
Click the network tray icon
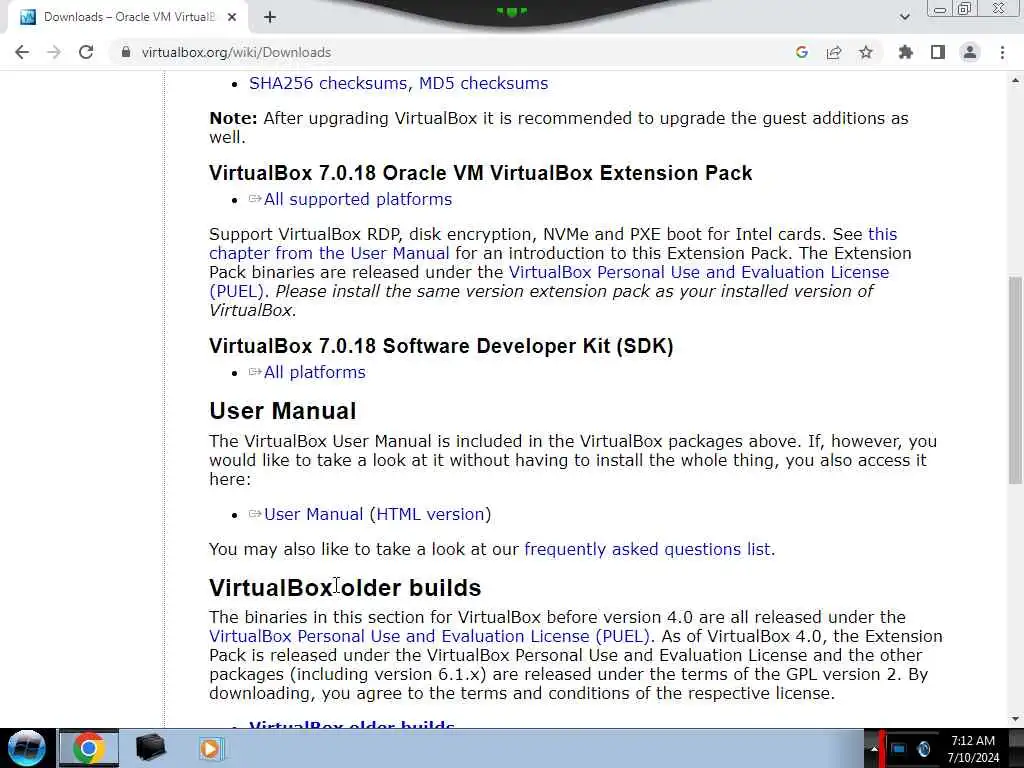(898, 749)
